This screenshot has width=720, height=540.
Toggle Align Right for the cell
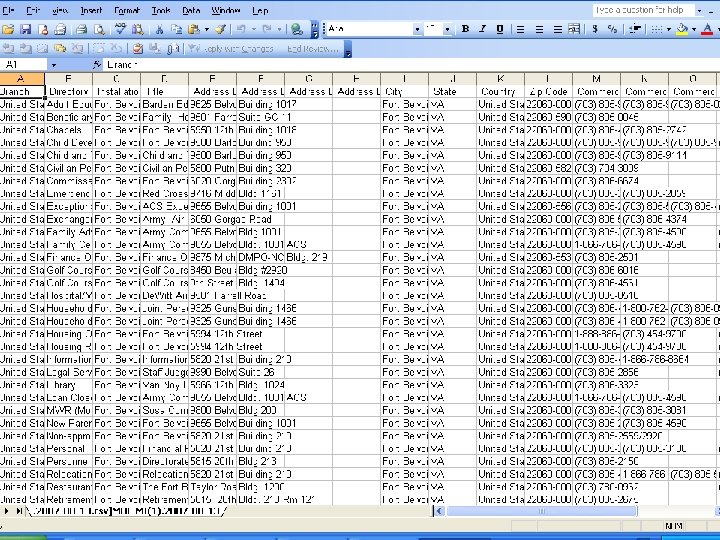(x=557, y=29)
